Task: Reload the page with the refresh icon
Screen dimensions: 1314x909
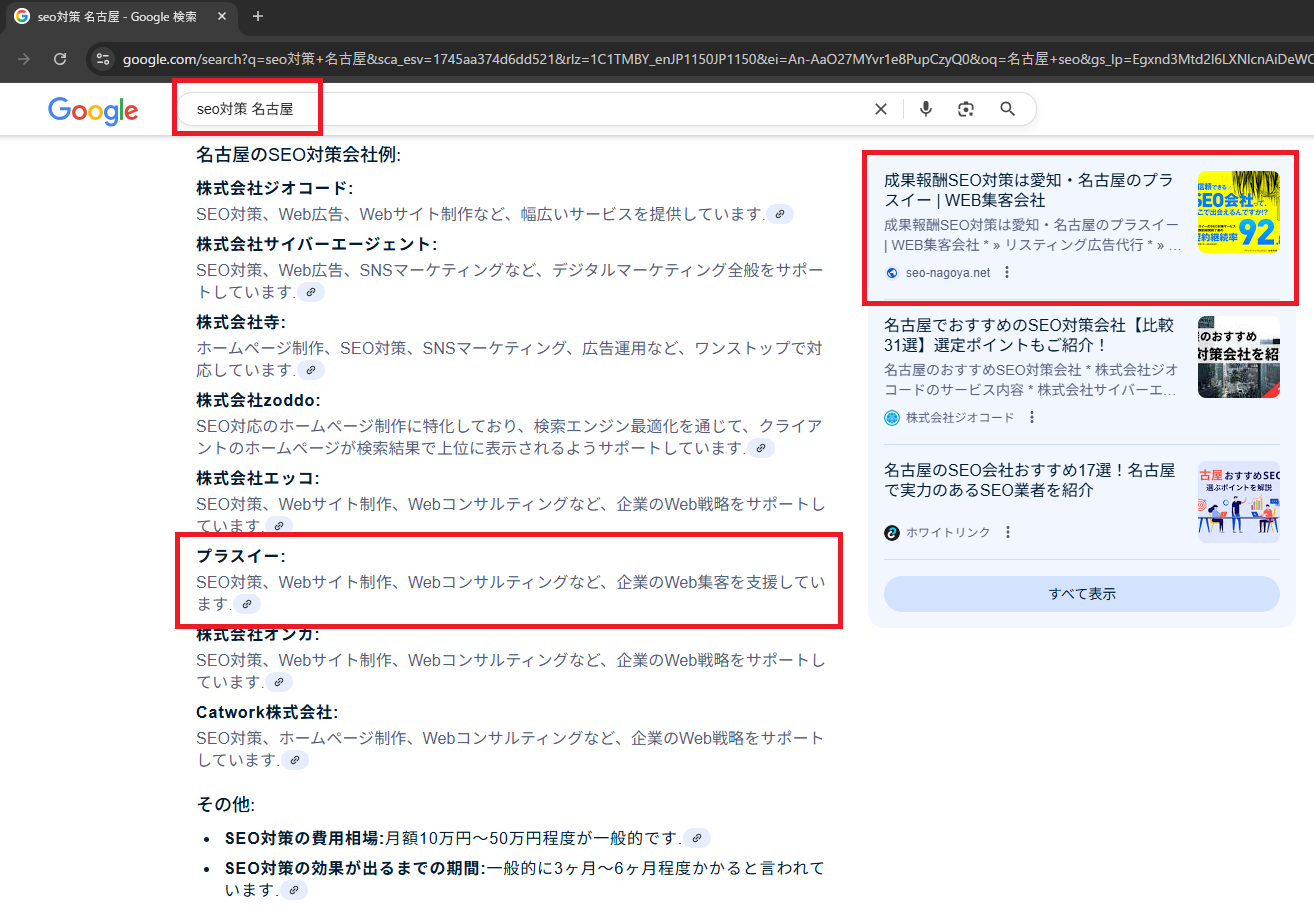Action: pos(60,59)
